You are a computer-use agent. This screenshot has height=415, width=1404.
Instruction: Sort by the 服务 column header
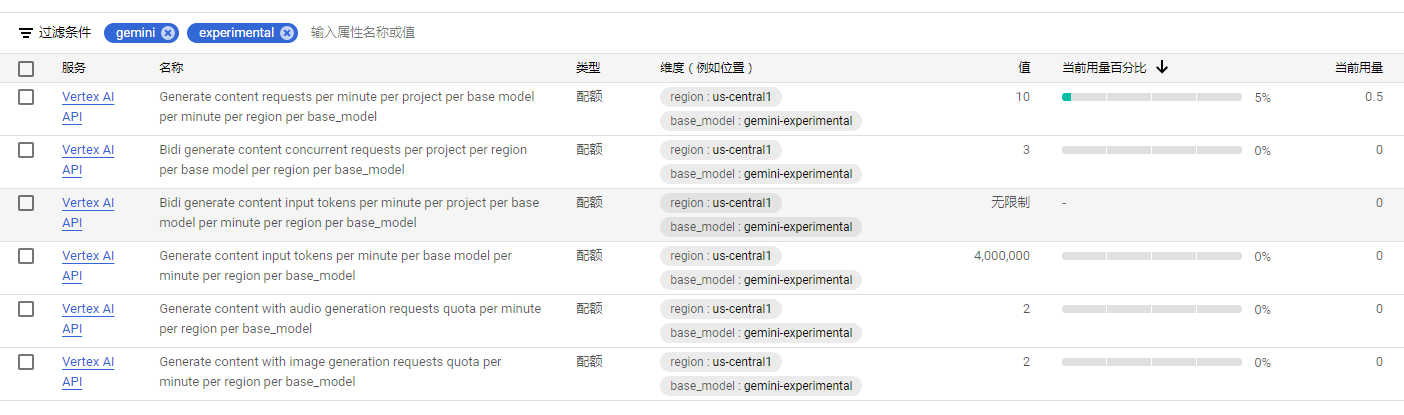(74, 68)
